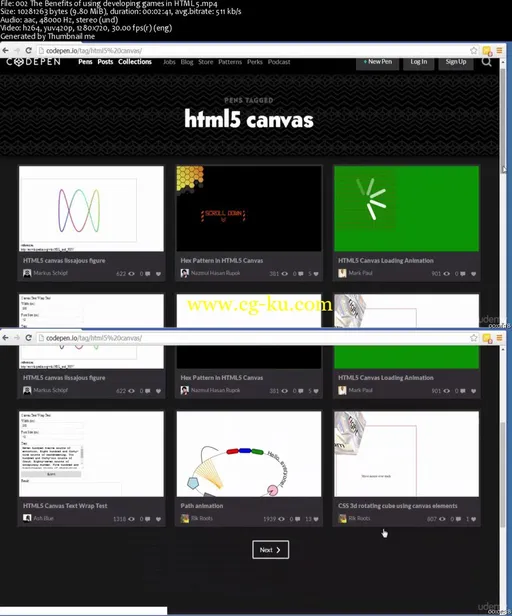Go to the Perks nav link
This screenshot has width=512, height=616.
click(255, 62)
